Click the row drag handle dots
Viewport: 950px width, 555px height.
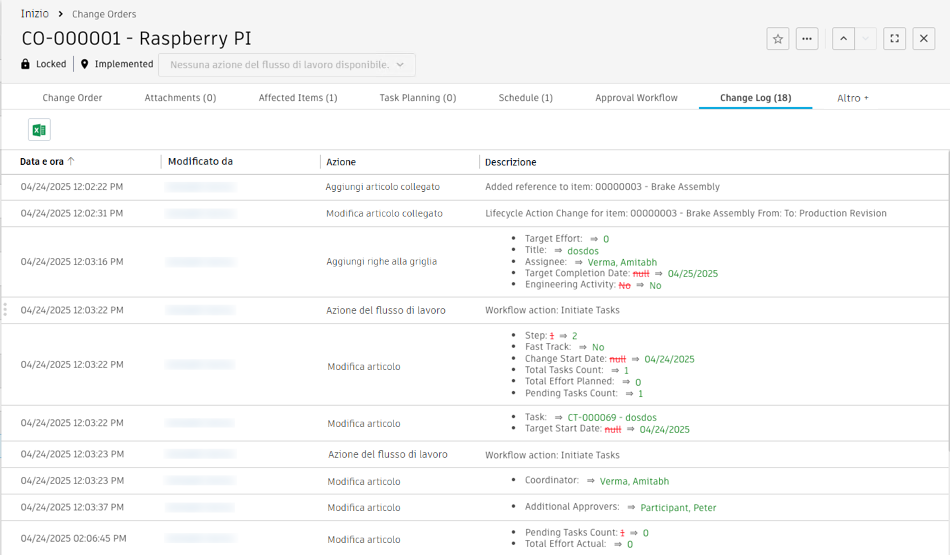pyautogui.click(x=5, y=310)
